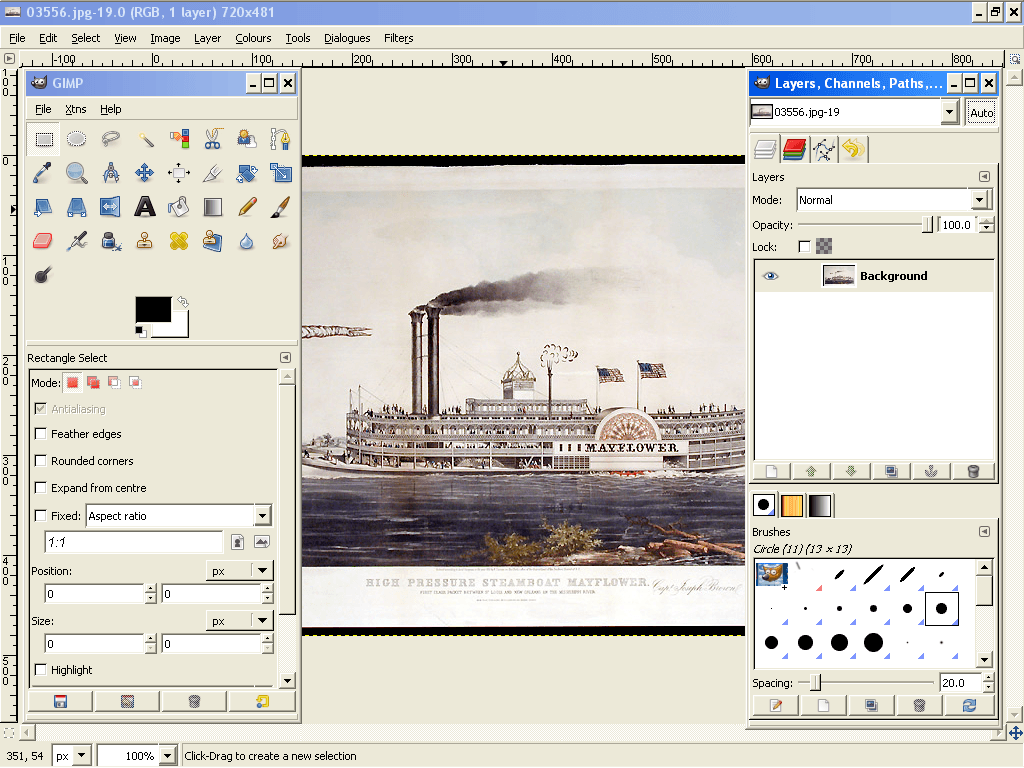Check the Expand from centre option

click(43, 488)
